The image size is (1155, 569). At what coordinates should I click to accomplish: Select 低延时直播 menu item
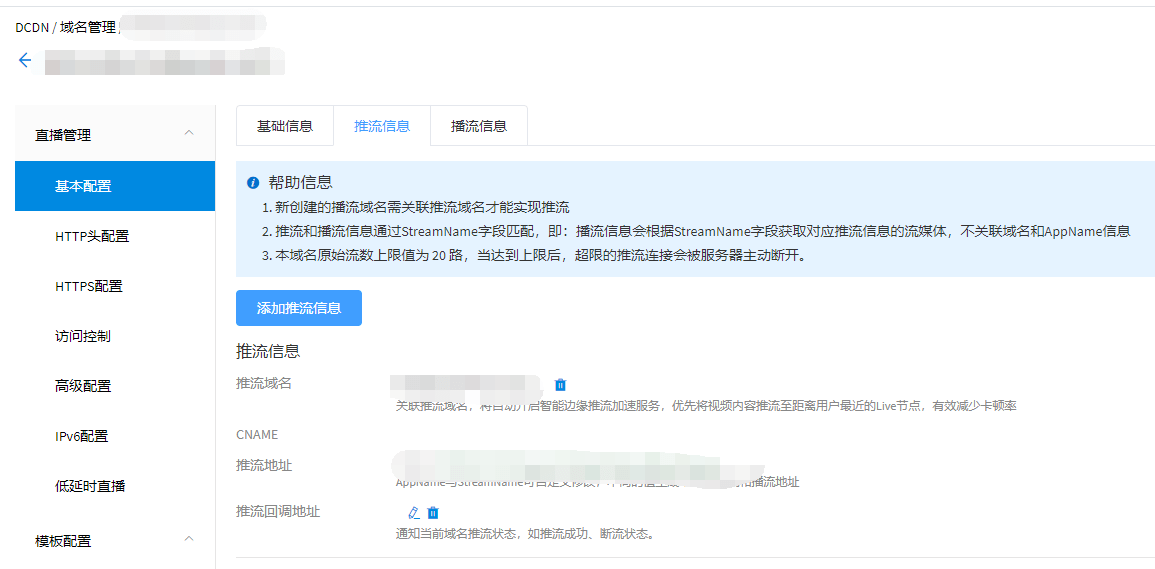pos(90,486)
